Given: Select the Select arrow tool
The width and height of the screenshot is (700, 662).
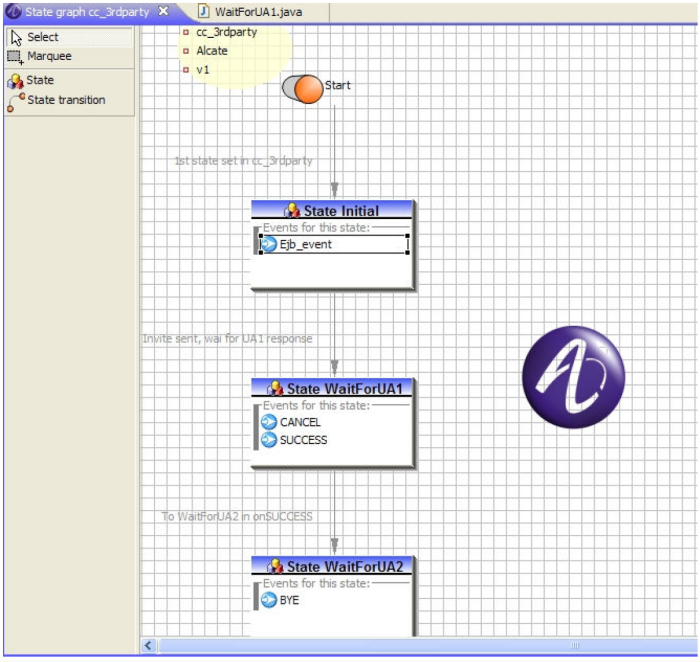Looking at the screenshot, I should pyautogui.click(x=42, y=37).
